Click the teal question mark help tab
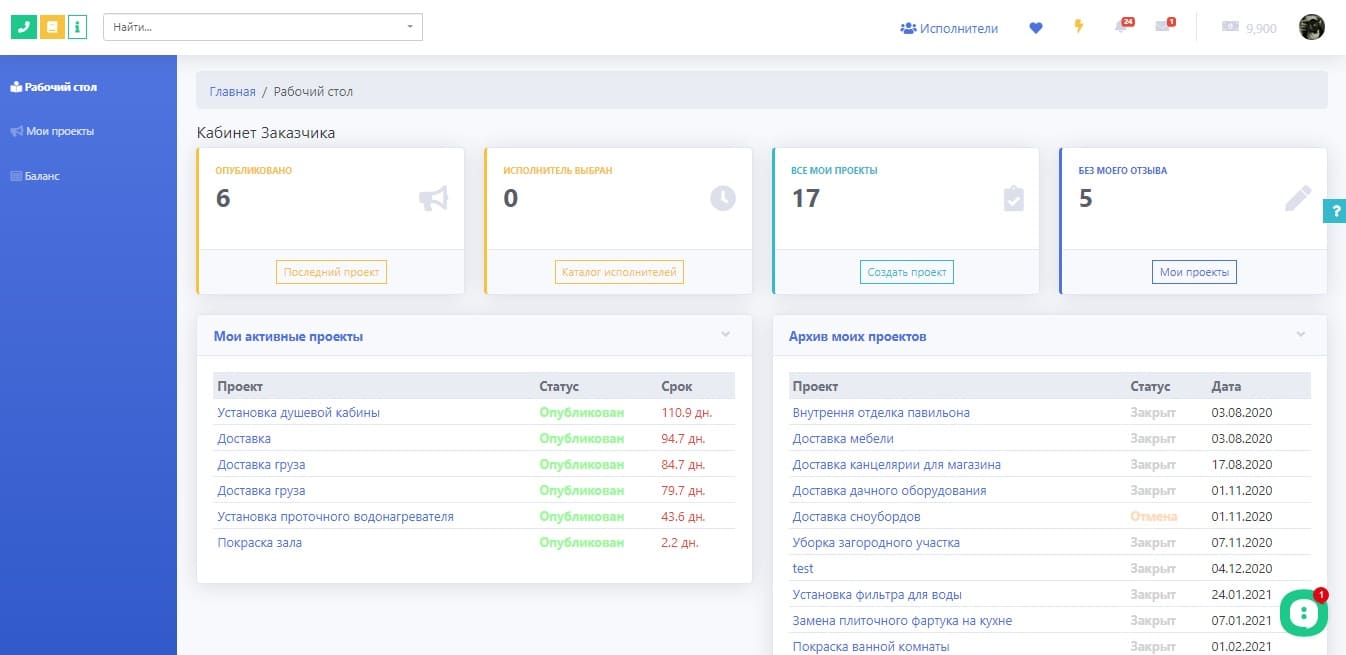This screenshot has height=655, width=1346. tap(1334, 211)
